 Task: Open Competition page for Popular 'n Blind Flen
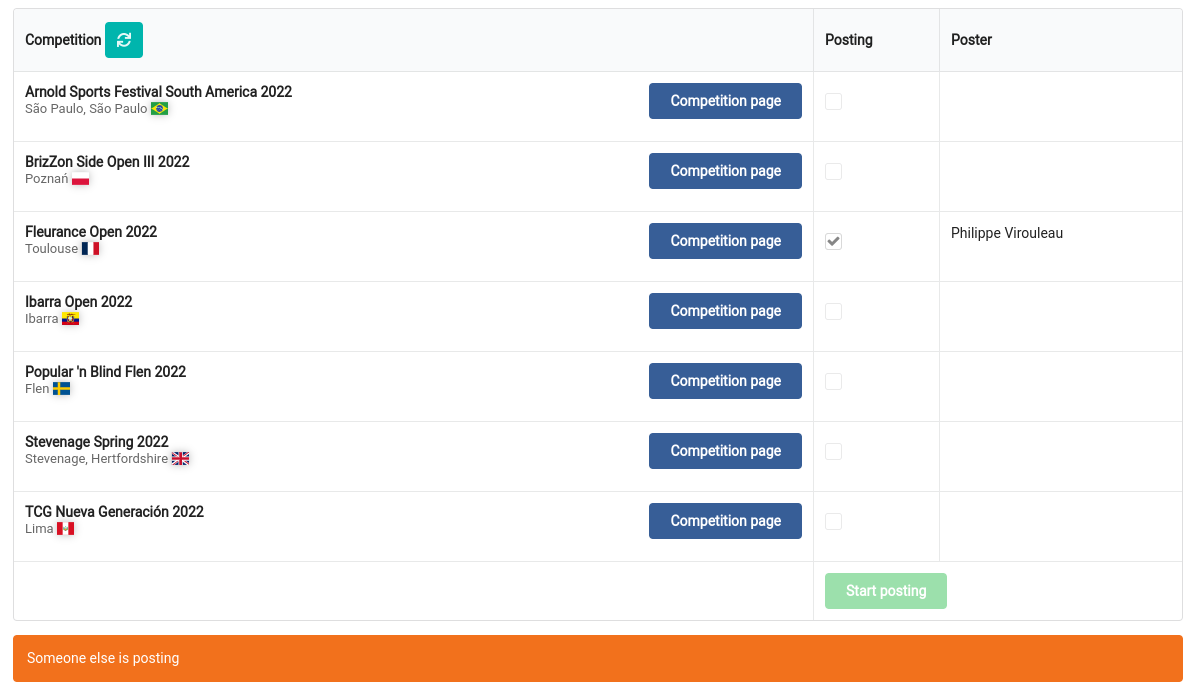click(725, 381)
